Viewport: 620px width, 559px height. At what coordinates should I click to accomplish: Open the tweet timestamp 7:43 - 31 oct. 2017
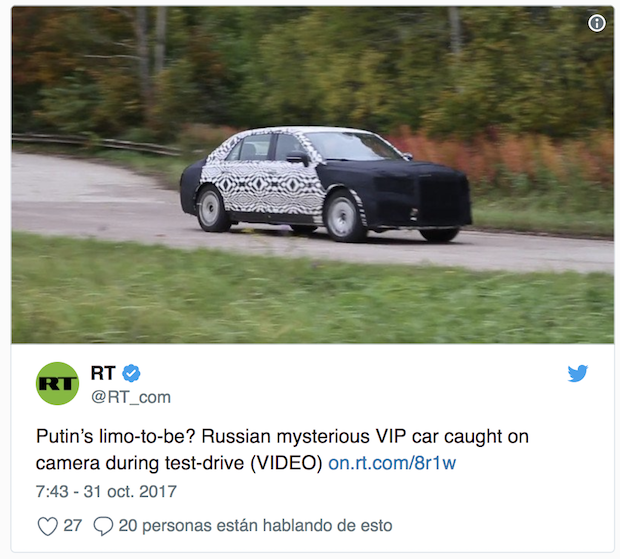click(106, 492)
